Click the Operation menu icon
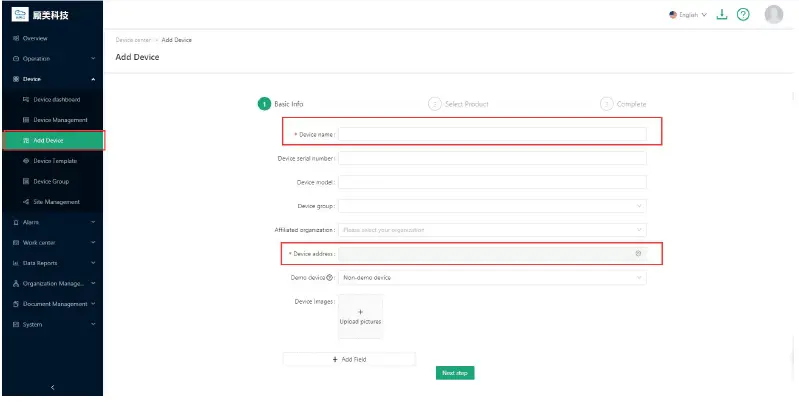Viewport: 799px width, 402px height. pyautogui.click(x=16, y=59)
